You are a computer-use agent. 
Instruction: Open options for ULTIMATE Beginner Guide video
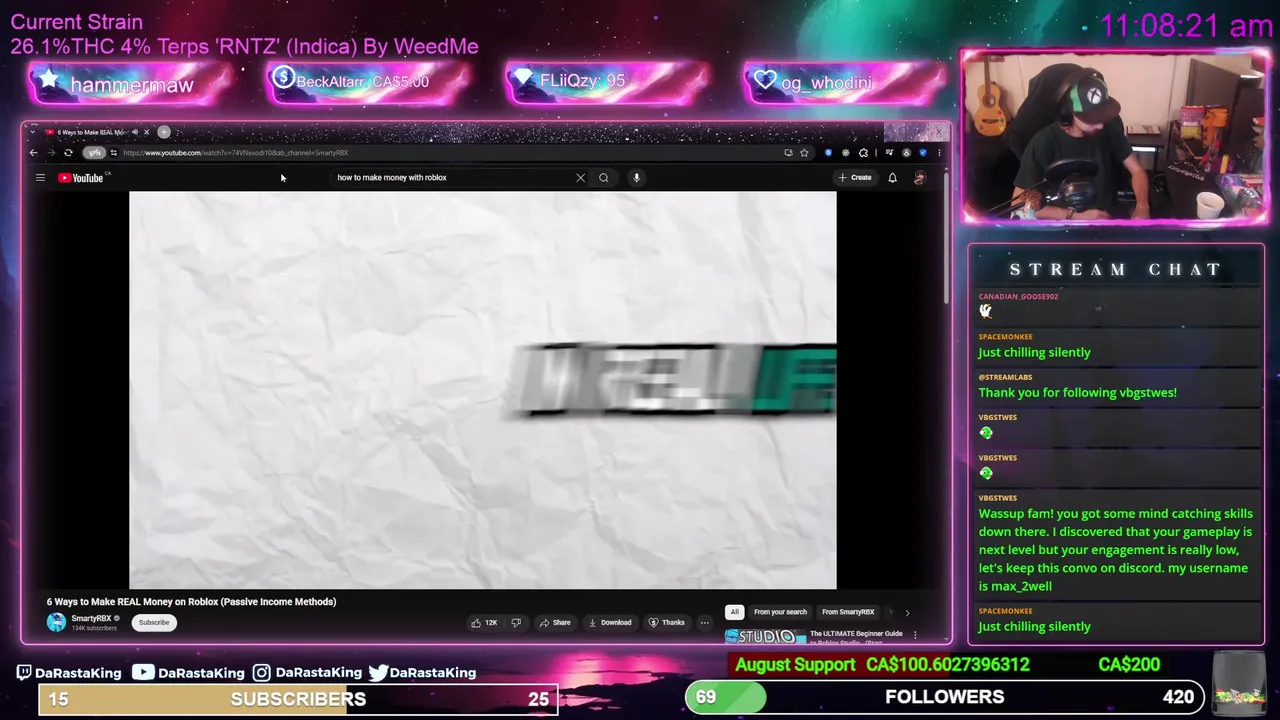click(914, 634)
